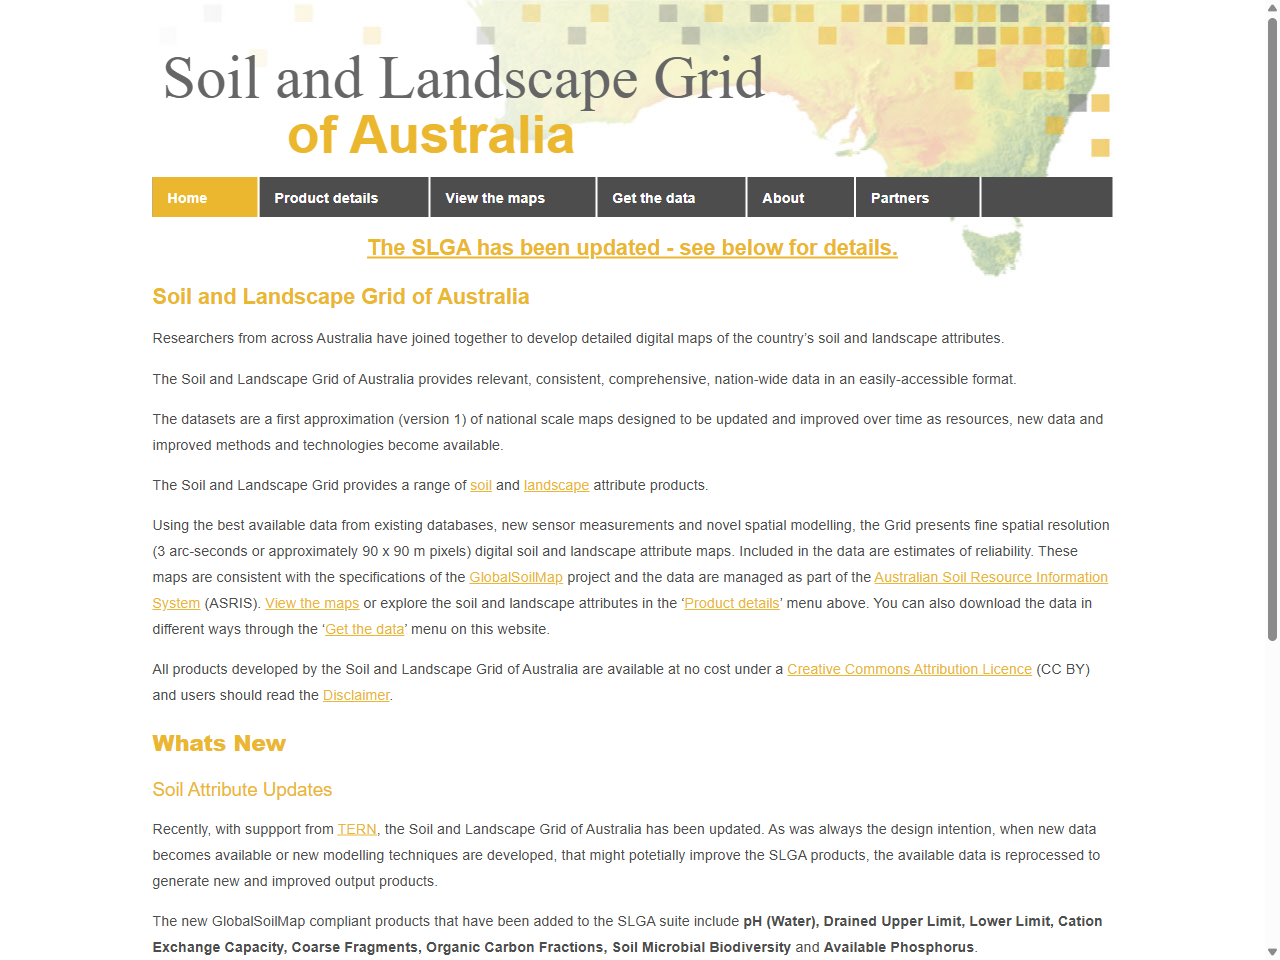
Task: Visit the Partners page
Action: (x=900, y=197)
